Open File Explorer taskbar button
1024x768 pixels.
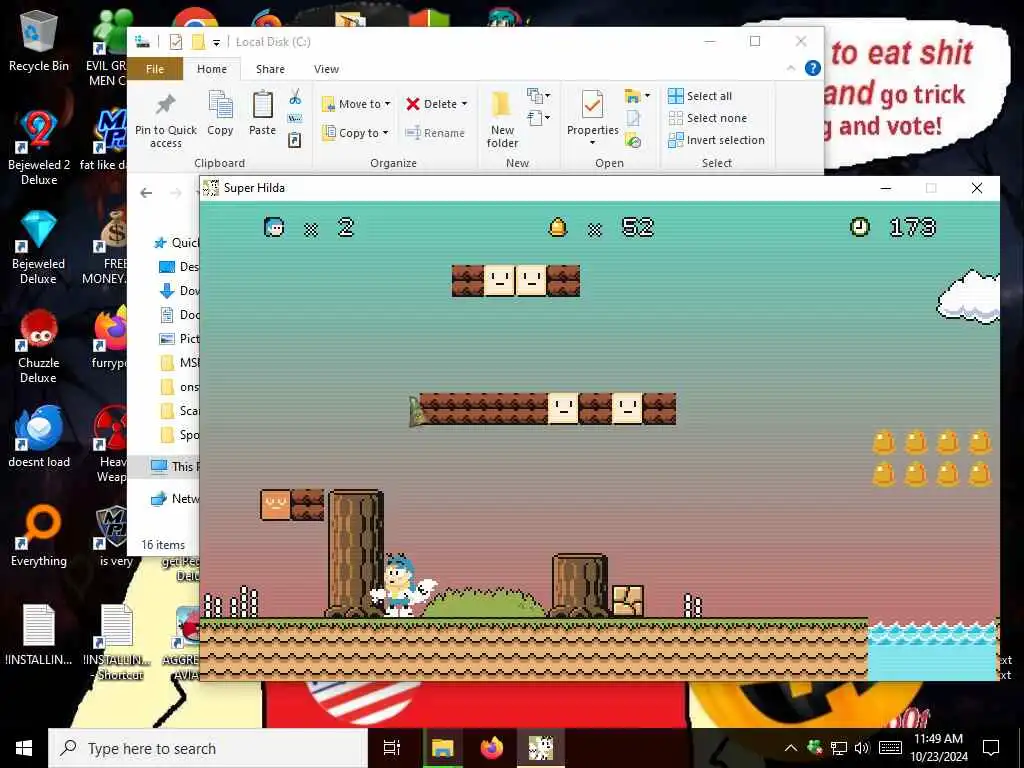(x=442, y=748)
